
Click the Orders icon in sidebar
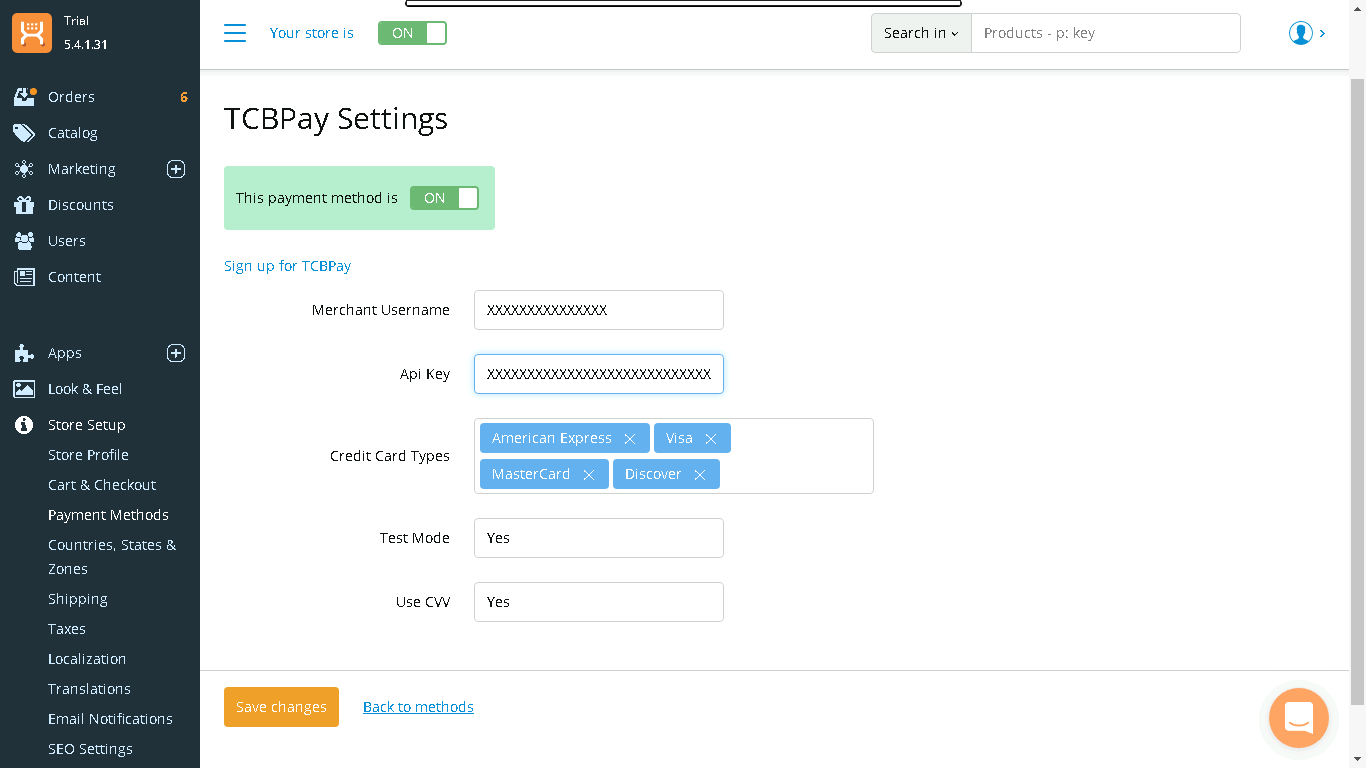click(24, 97)
